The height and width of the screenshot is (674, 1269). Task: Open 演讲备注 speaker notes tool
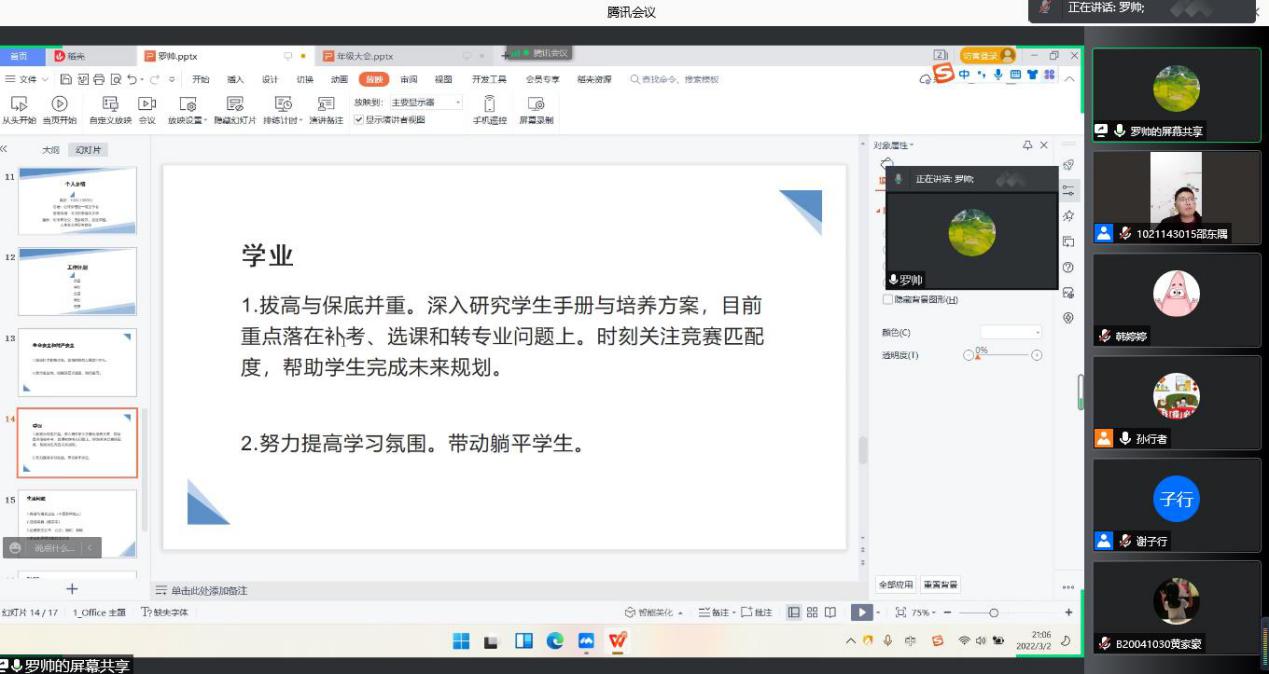[x=325, y=104]
